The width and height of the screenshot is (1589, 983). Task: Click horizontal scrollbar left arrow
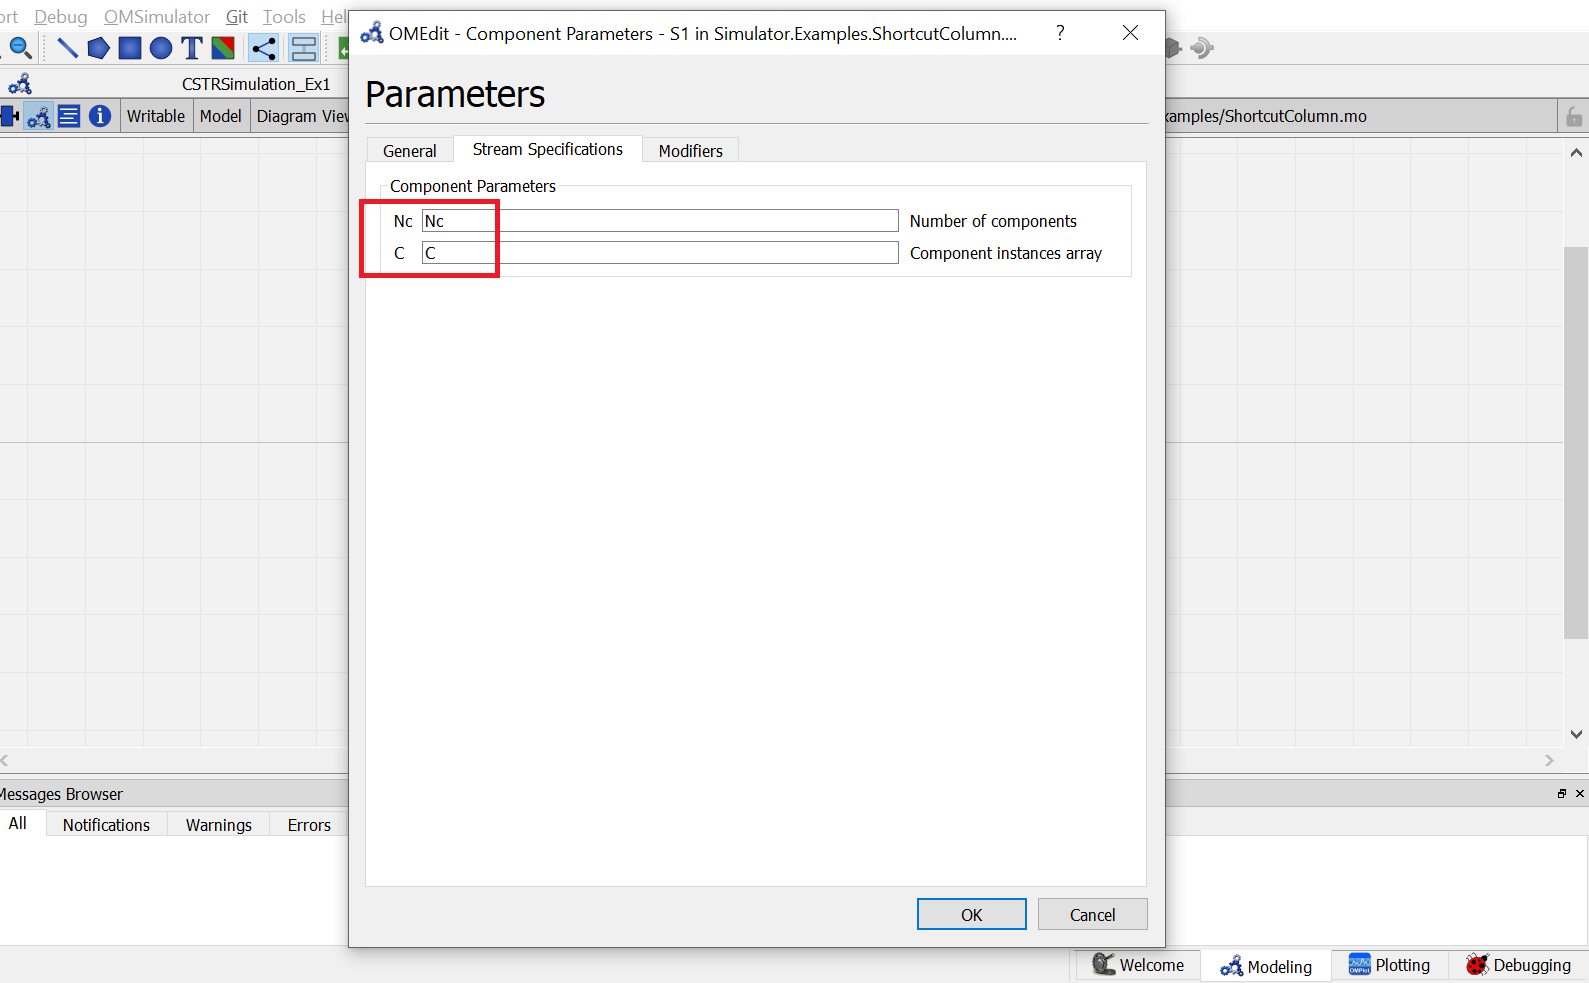tap(5, 760)
